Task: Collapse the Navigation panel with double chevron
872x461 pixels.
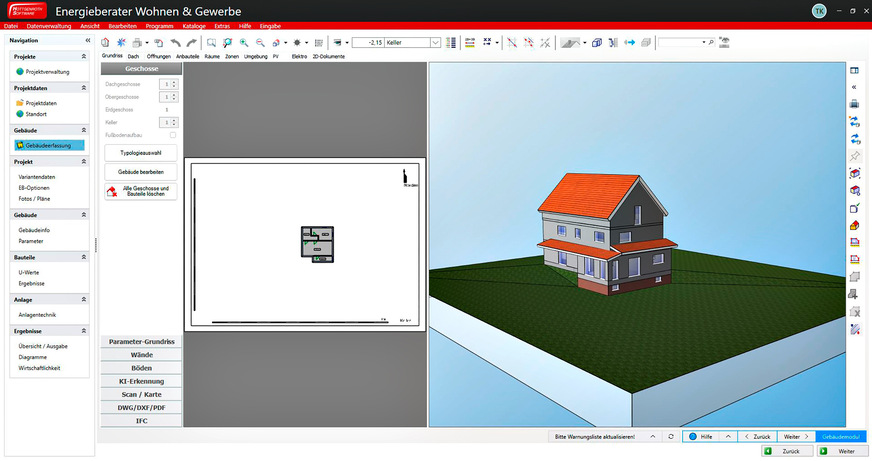Action: tap(88, 40)
